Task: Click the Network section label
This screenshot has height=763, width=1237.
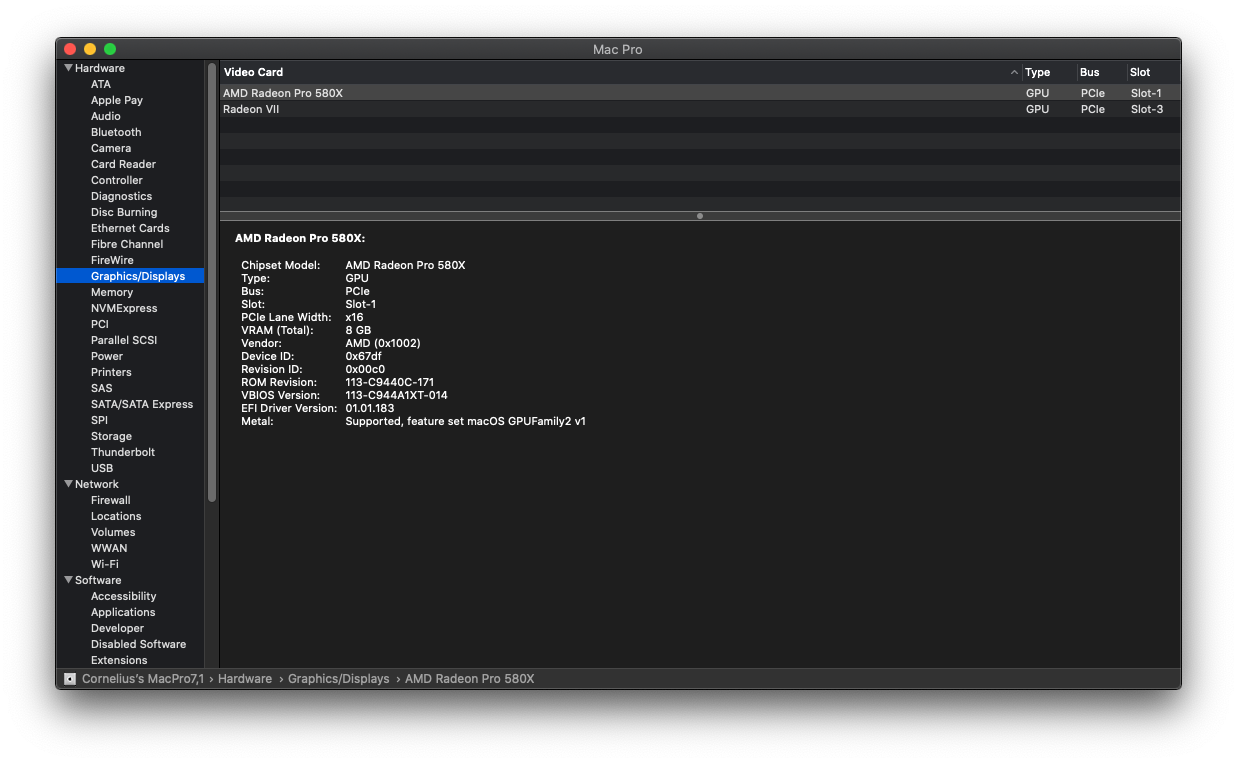Action: click(97, 484)
